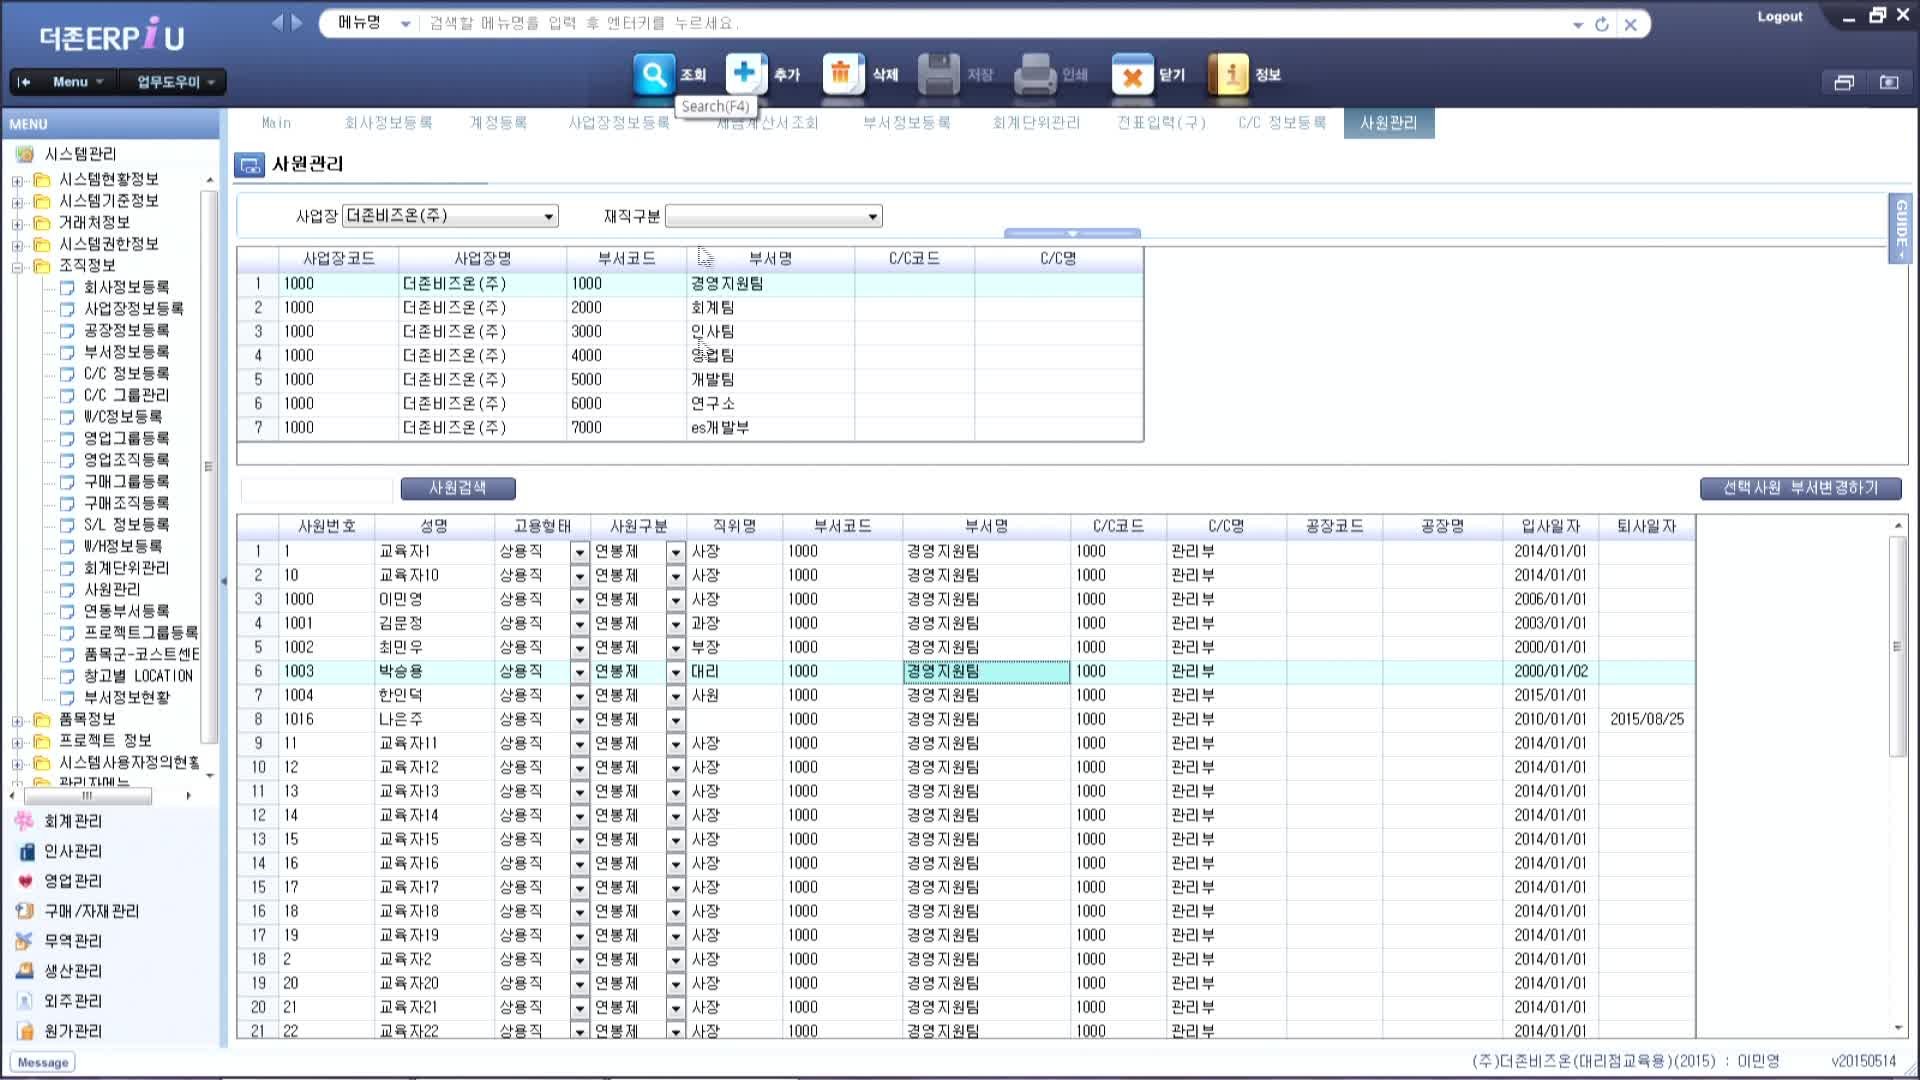Open 무역관리 module icon
The height and width of the screenshot is (1080, 1920).
click(x=25, y=941)
